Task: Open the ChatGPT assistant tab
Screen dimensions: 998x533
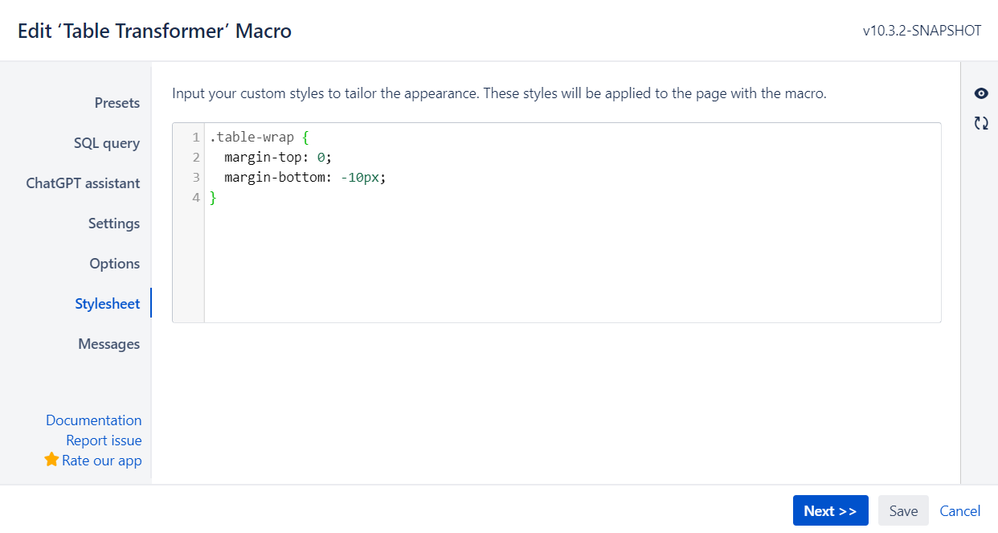Action: click(83, 183)
